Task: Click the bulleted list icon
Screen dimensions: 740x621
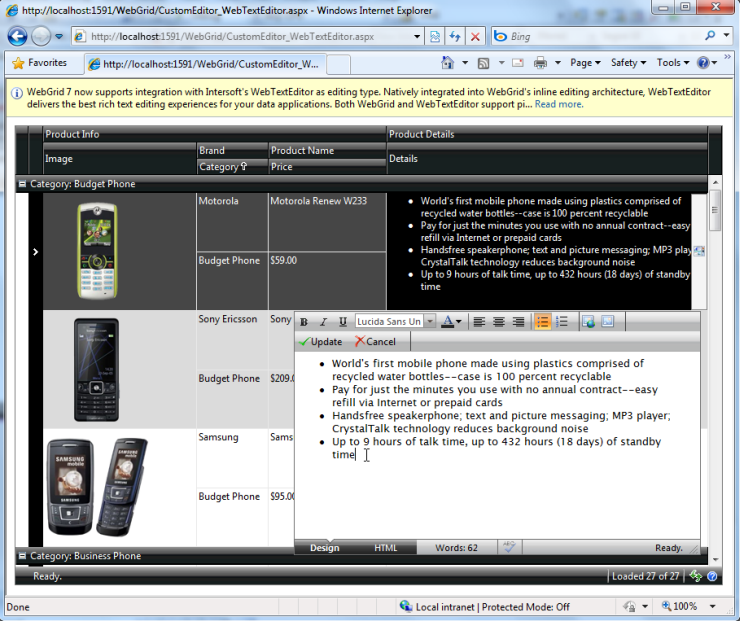Action: (542, 322)
